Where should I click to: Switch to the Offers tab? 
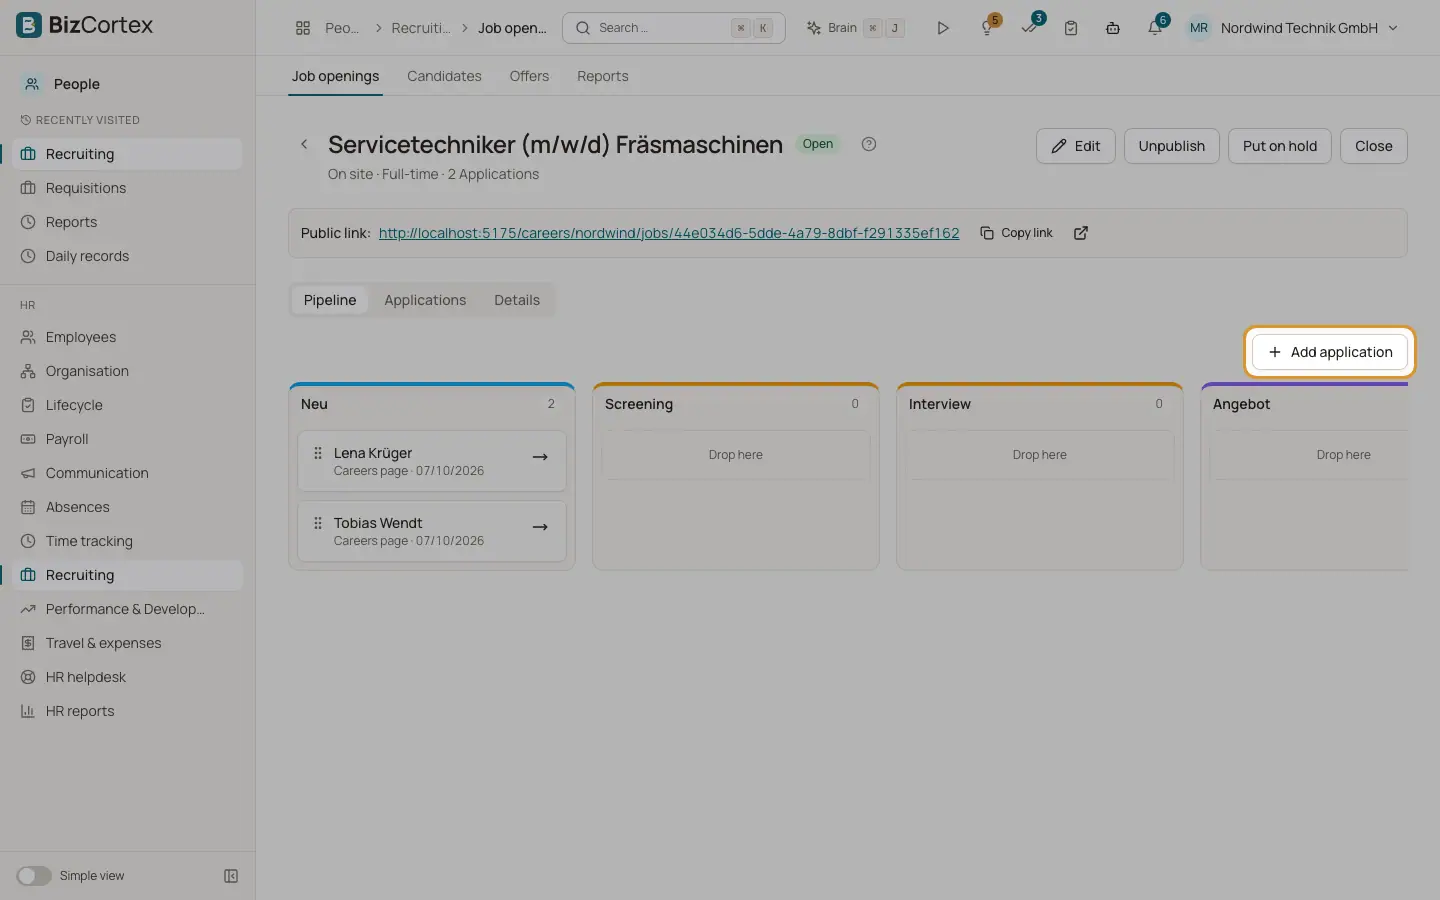pos(529,76)
